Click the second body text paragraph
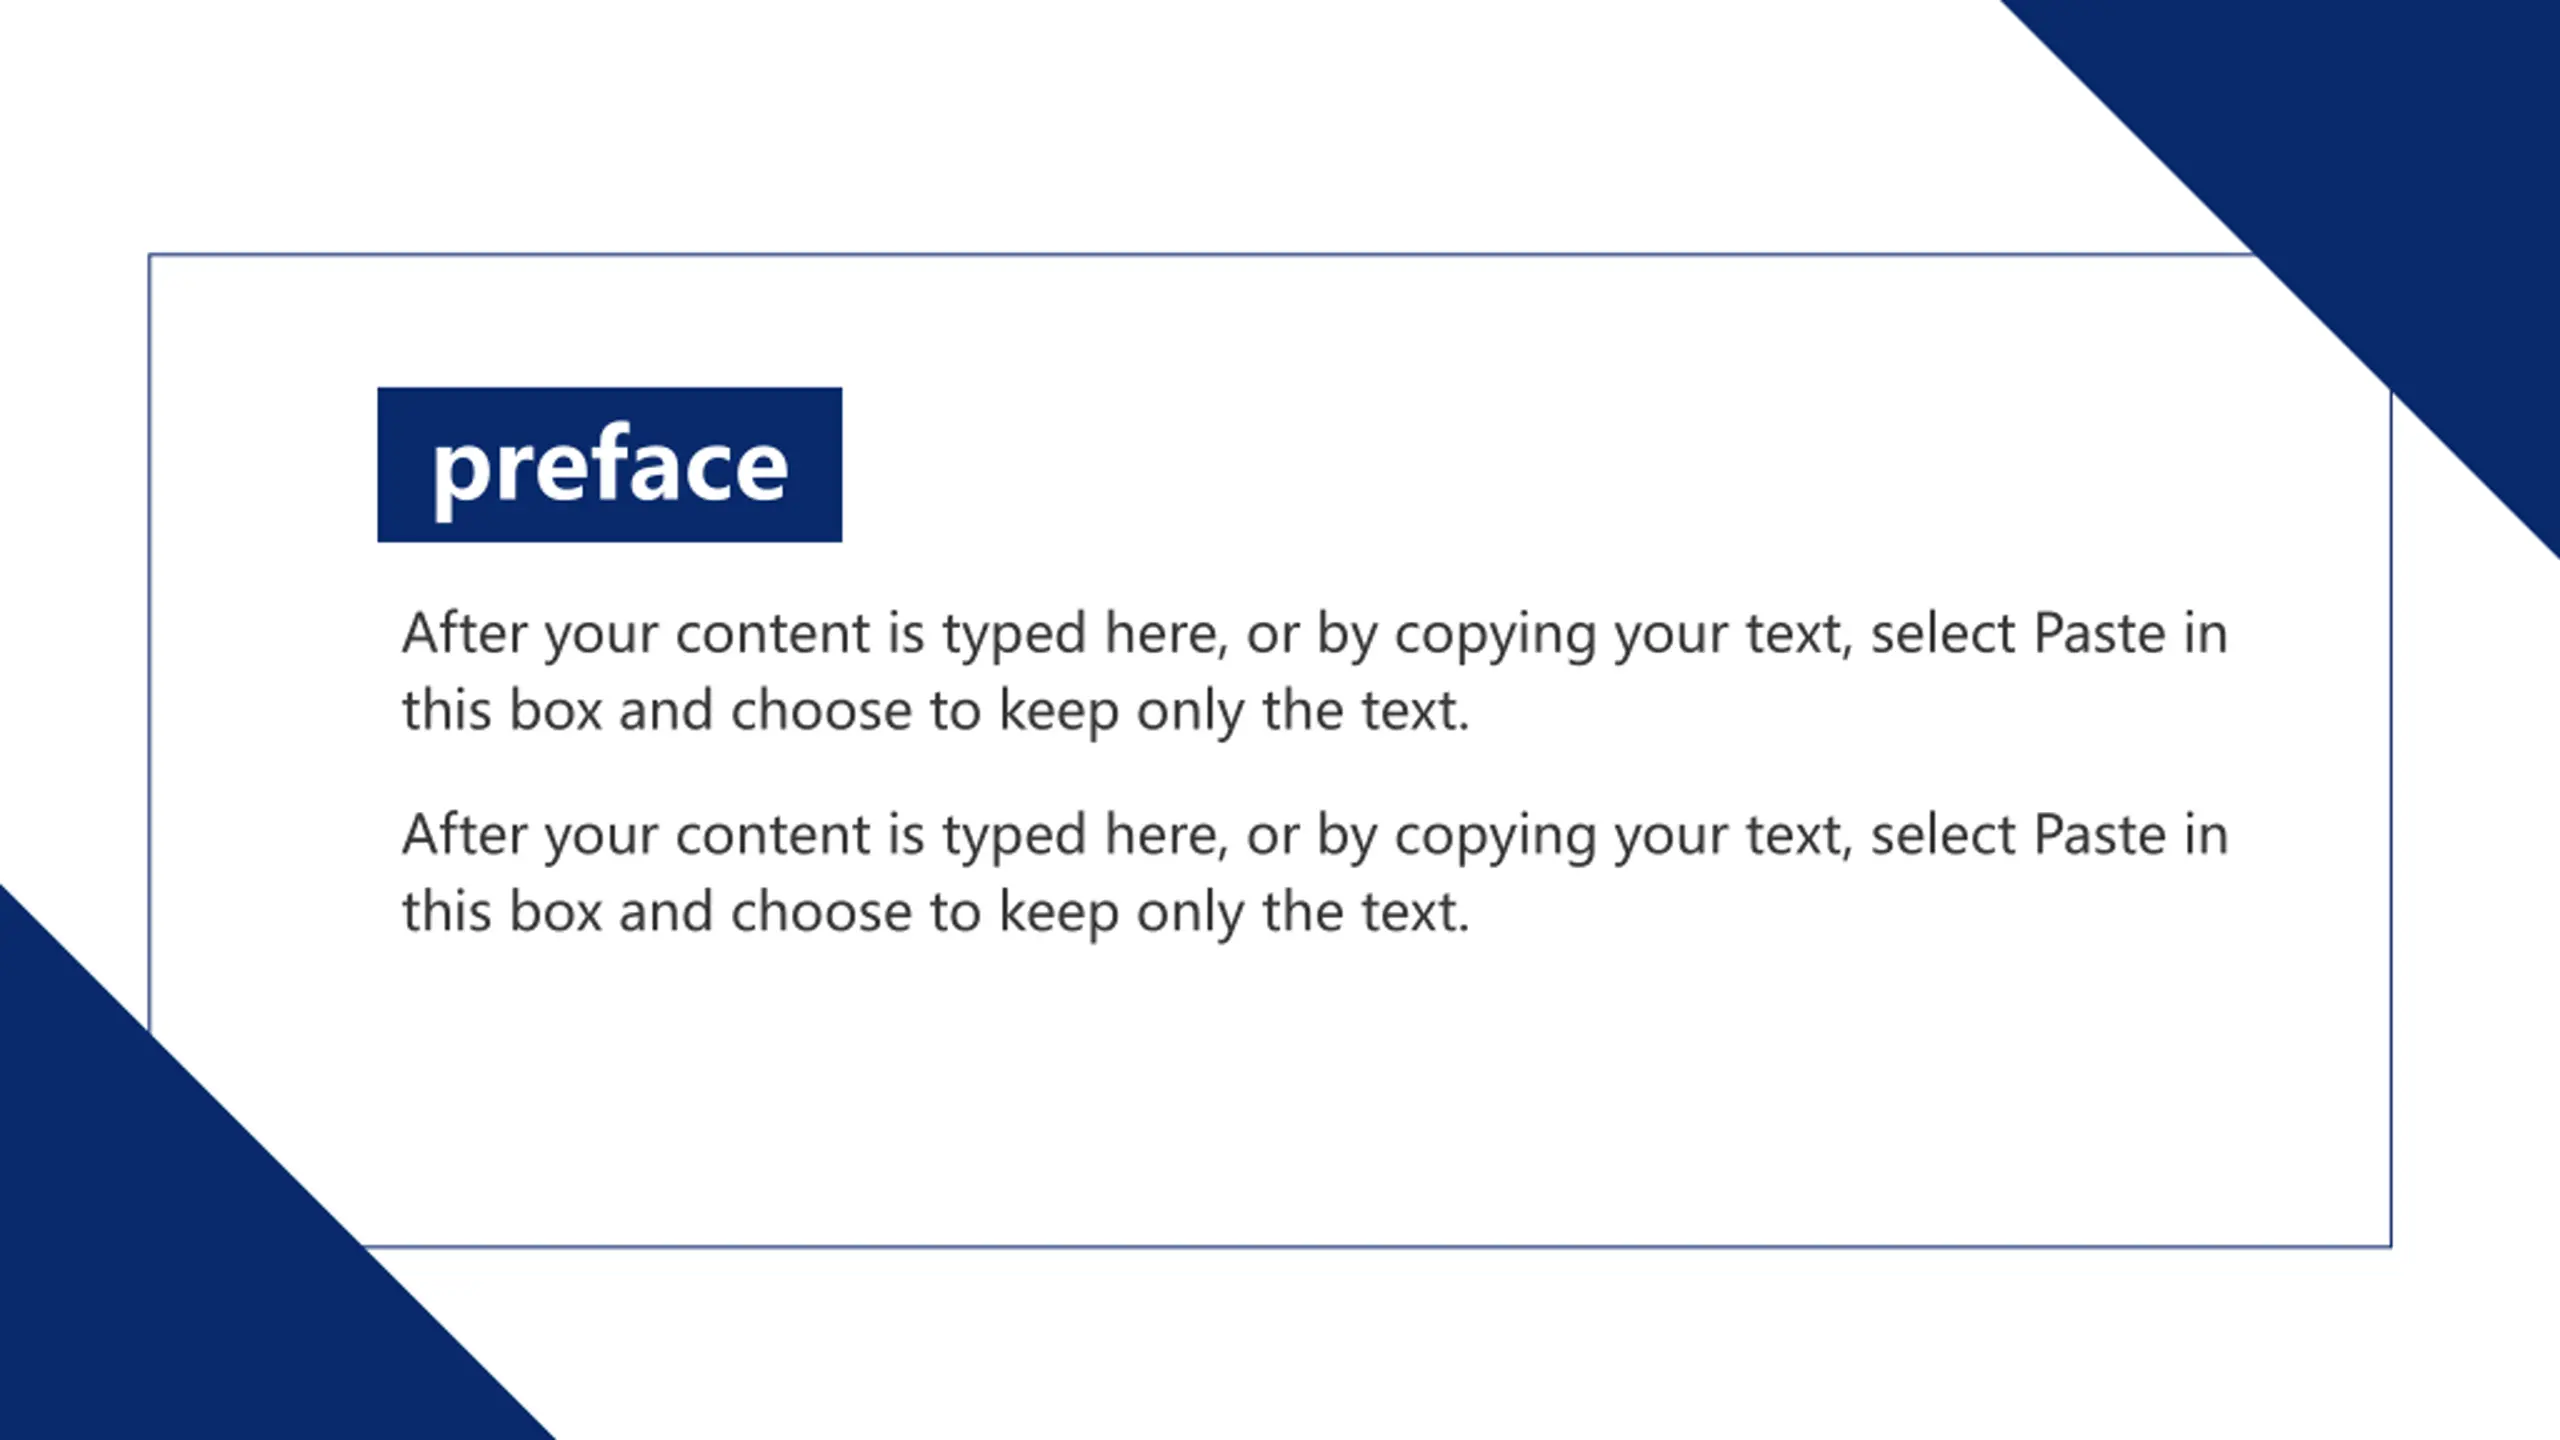The height and width of the screenshot is (1440, 2560). (1314, 873)
